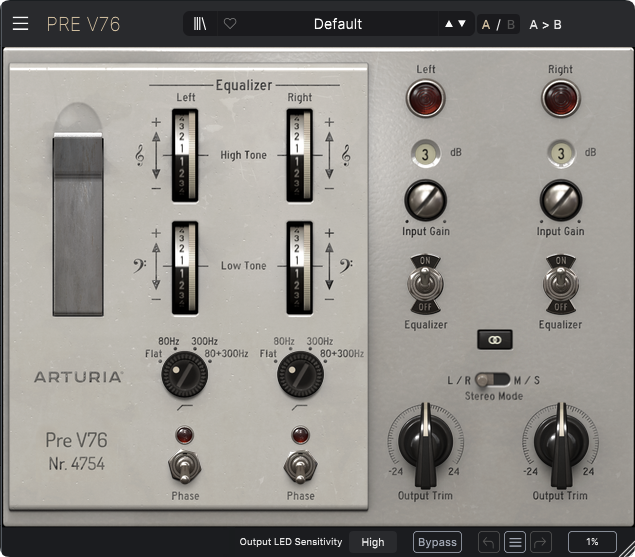Click the left bass clef icon
635x557 pixels.
(x=140, y=266)
